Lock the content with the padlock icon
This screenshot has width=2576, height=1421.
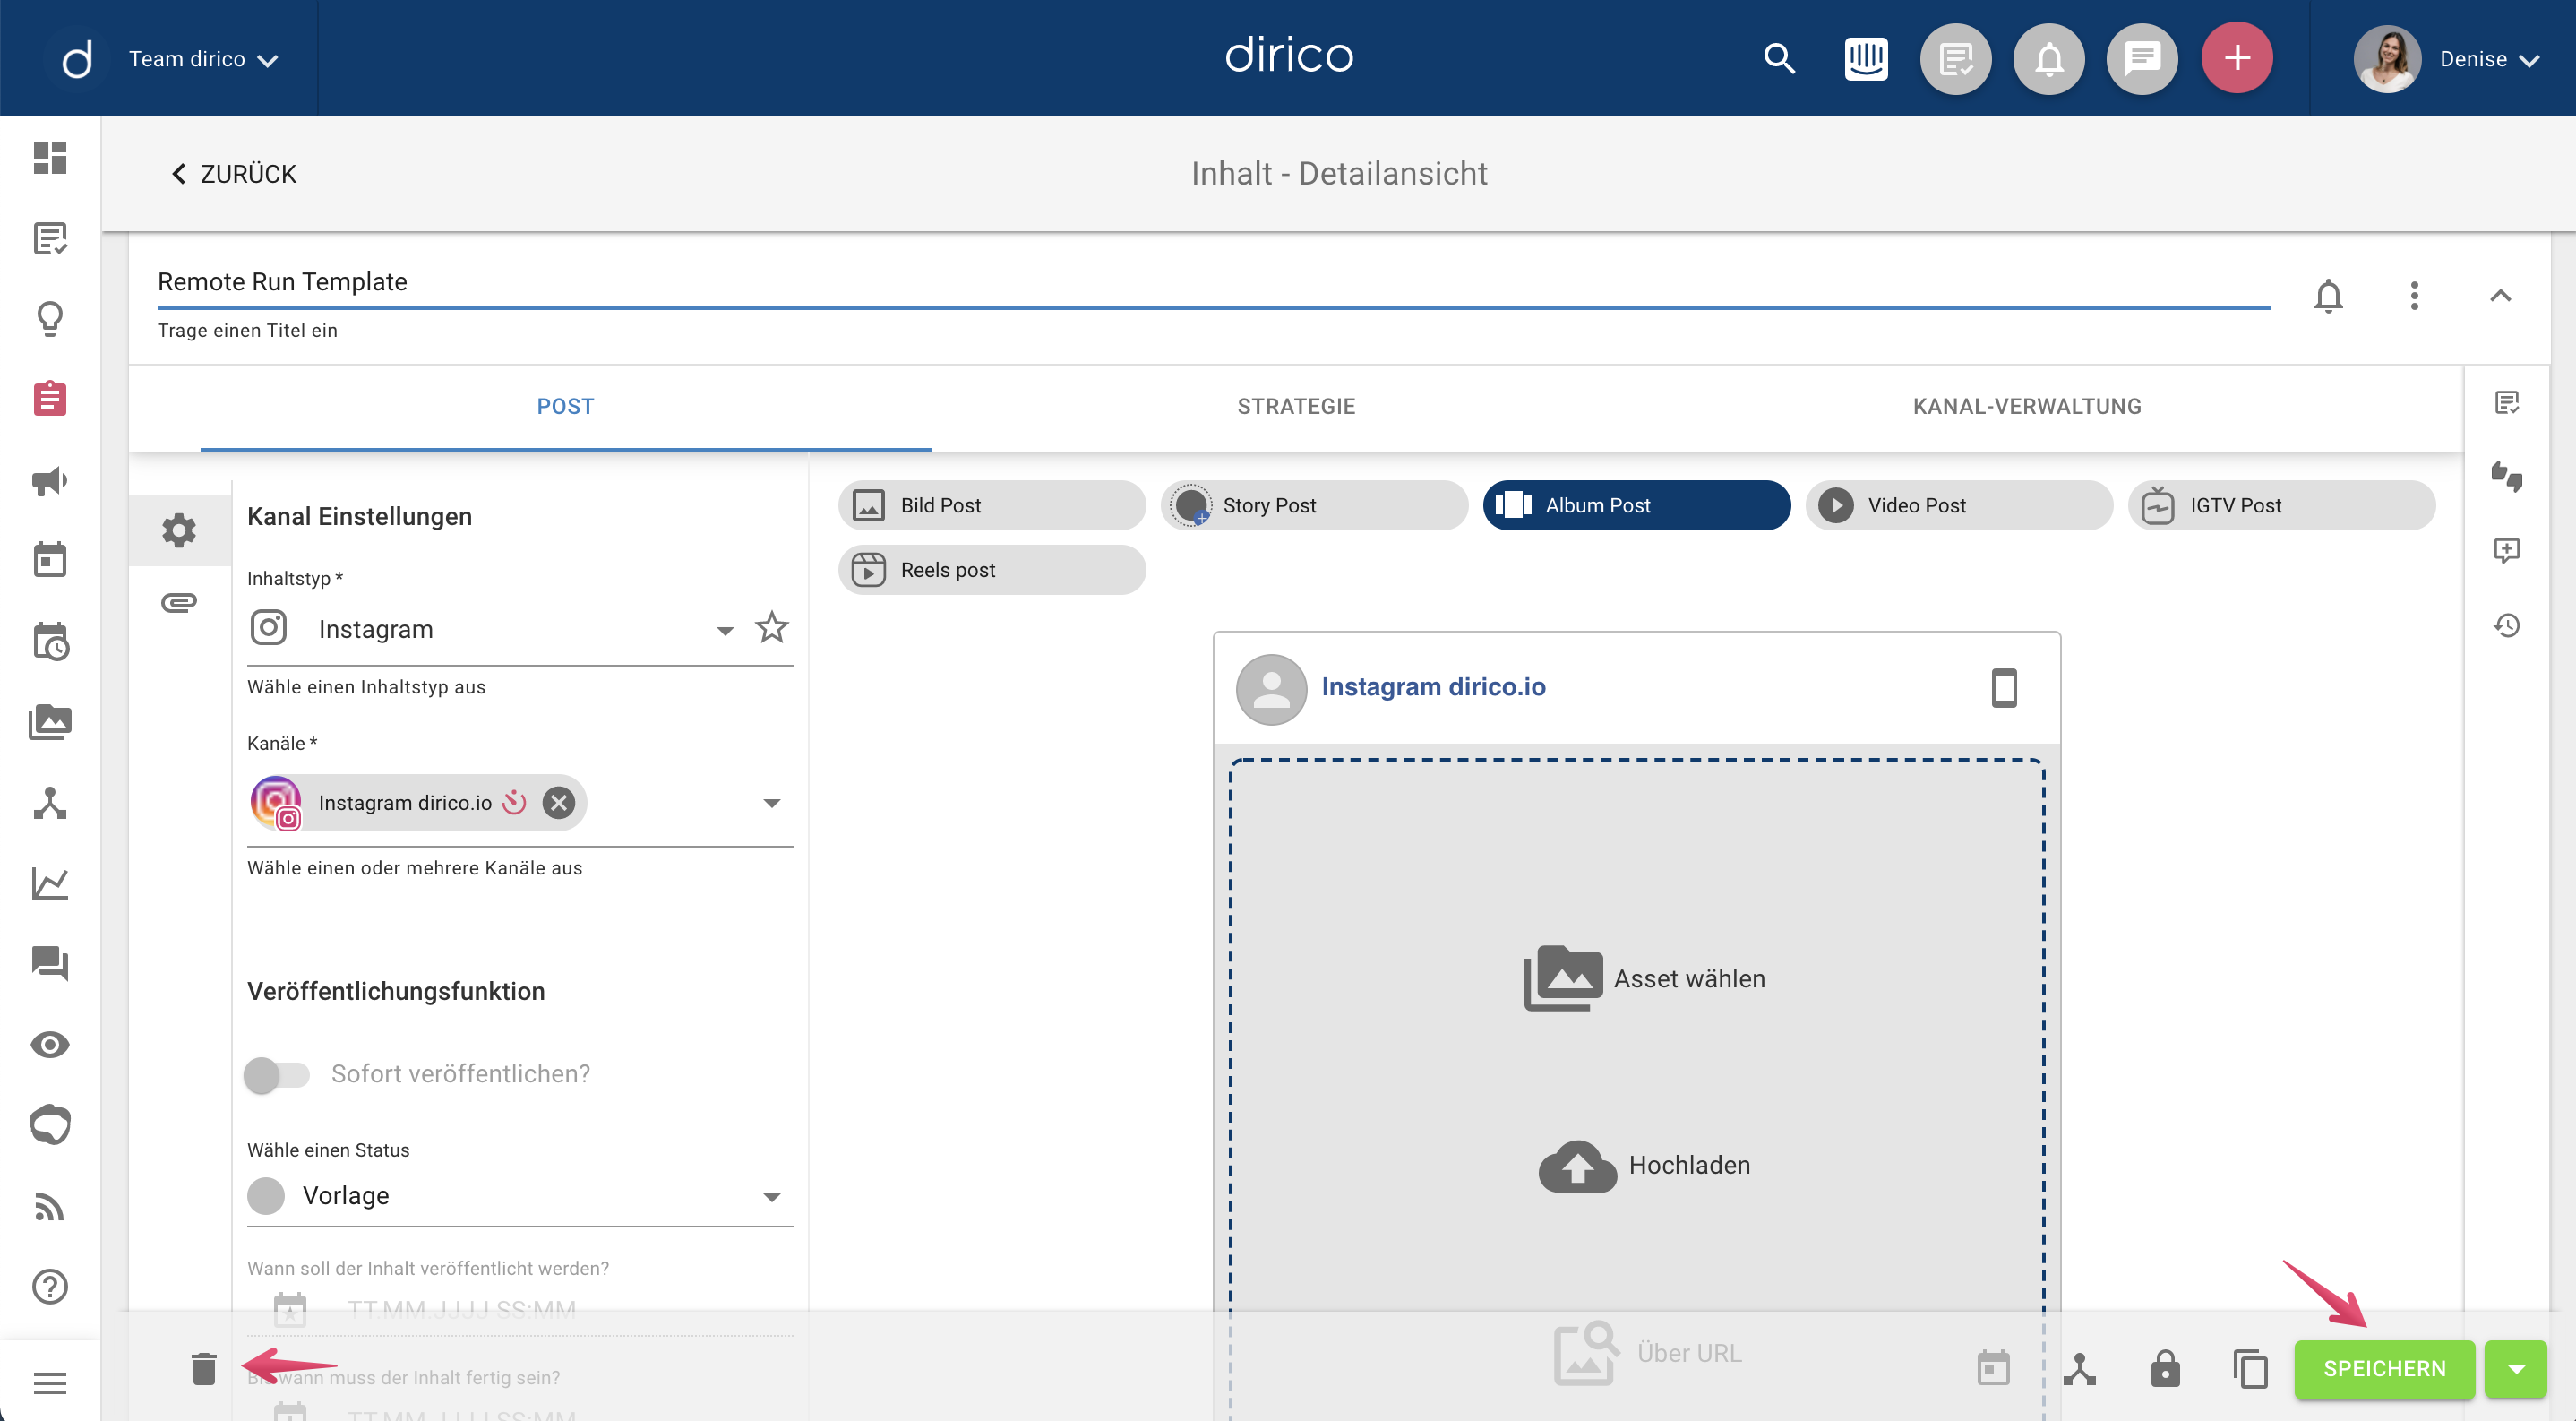tap(2165, 1370)
